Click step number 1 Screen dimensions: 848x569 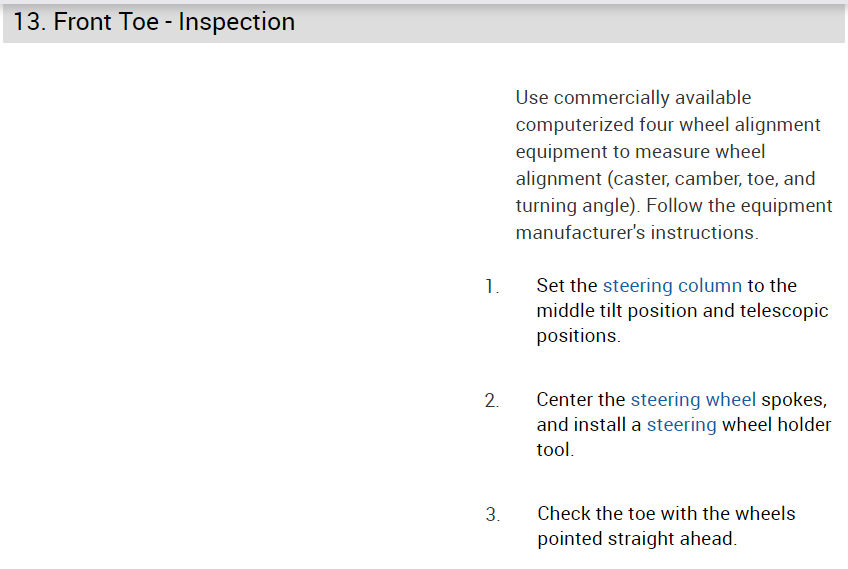[x=491, y=287]
